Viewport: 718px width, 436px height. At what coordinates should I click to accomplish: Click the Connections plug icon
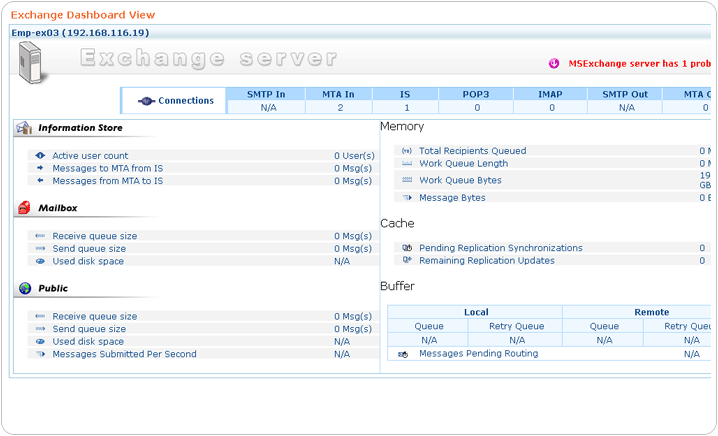pyautogui.click(x=147, y=101)
